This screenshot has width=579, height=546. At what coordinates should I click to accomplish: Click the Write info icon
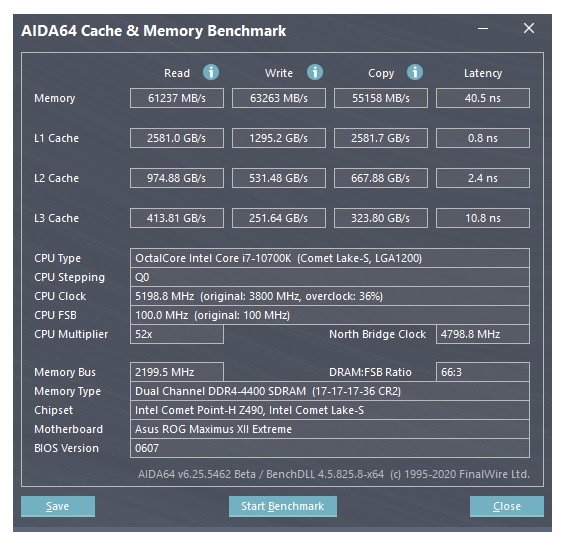(315, 72)
